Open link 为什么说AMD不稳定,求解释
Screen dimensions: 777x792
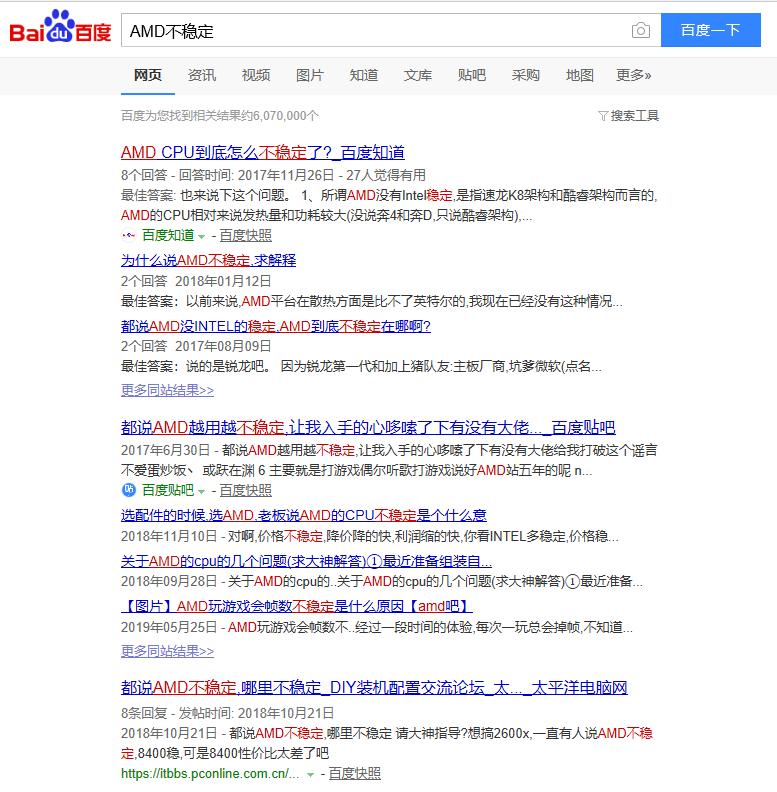click(x=208, y=260)
